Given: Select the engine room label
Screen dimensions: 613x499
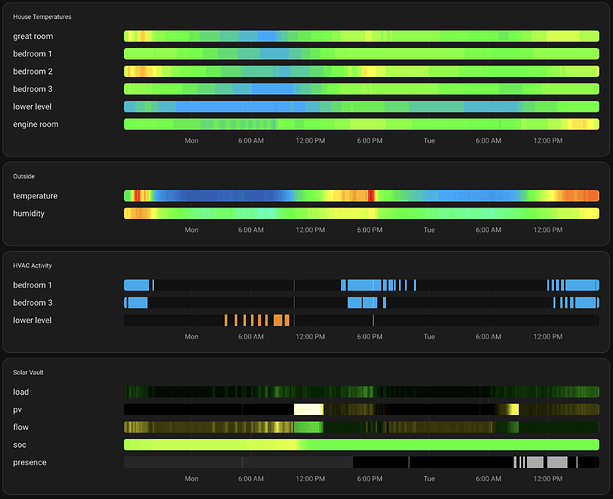Looking at the screenshot, I should tap(36, 124).
